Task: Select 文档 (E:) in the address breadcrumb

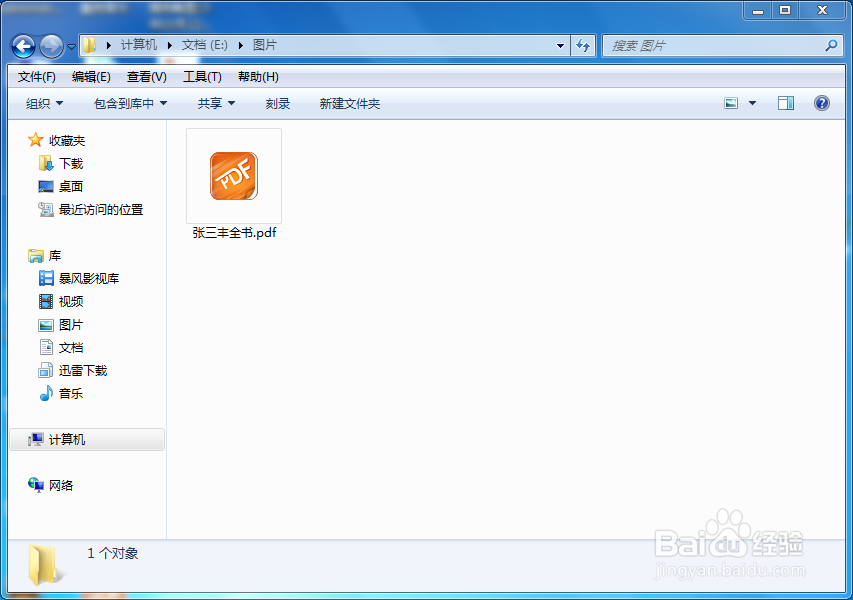Action: [205, 45]
